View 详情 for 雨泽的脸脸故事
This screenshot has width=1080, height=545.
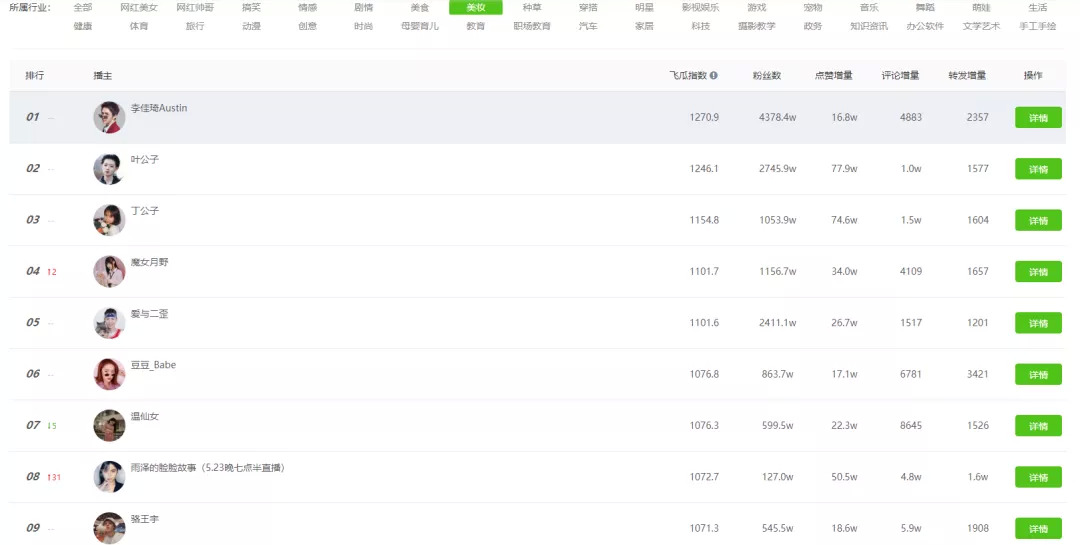[1038, 477]
